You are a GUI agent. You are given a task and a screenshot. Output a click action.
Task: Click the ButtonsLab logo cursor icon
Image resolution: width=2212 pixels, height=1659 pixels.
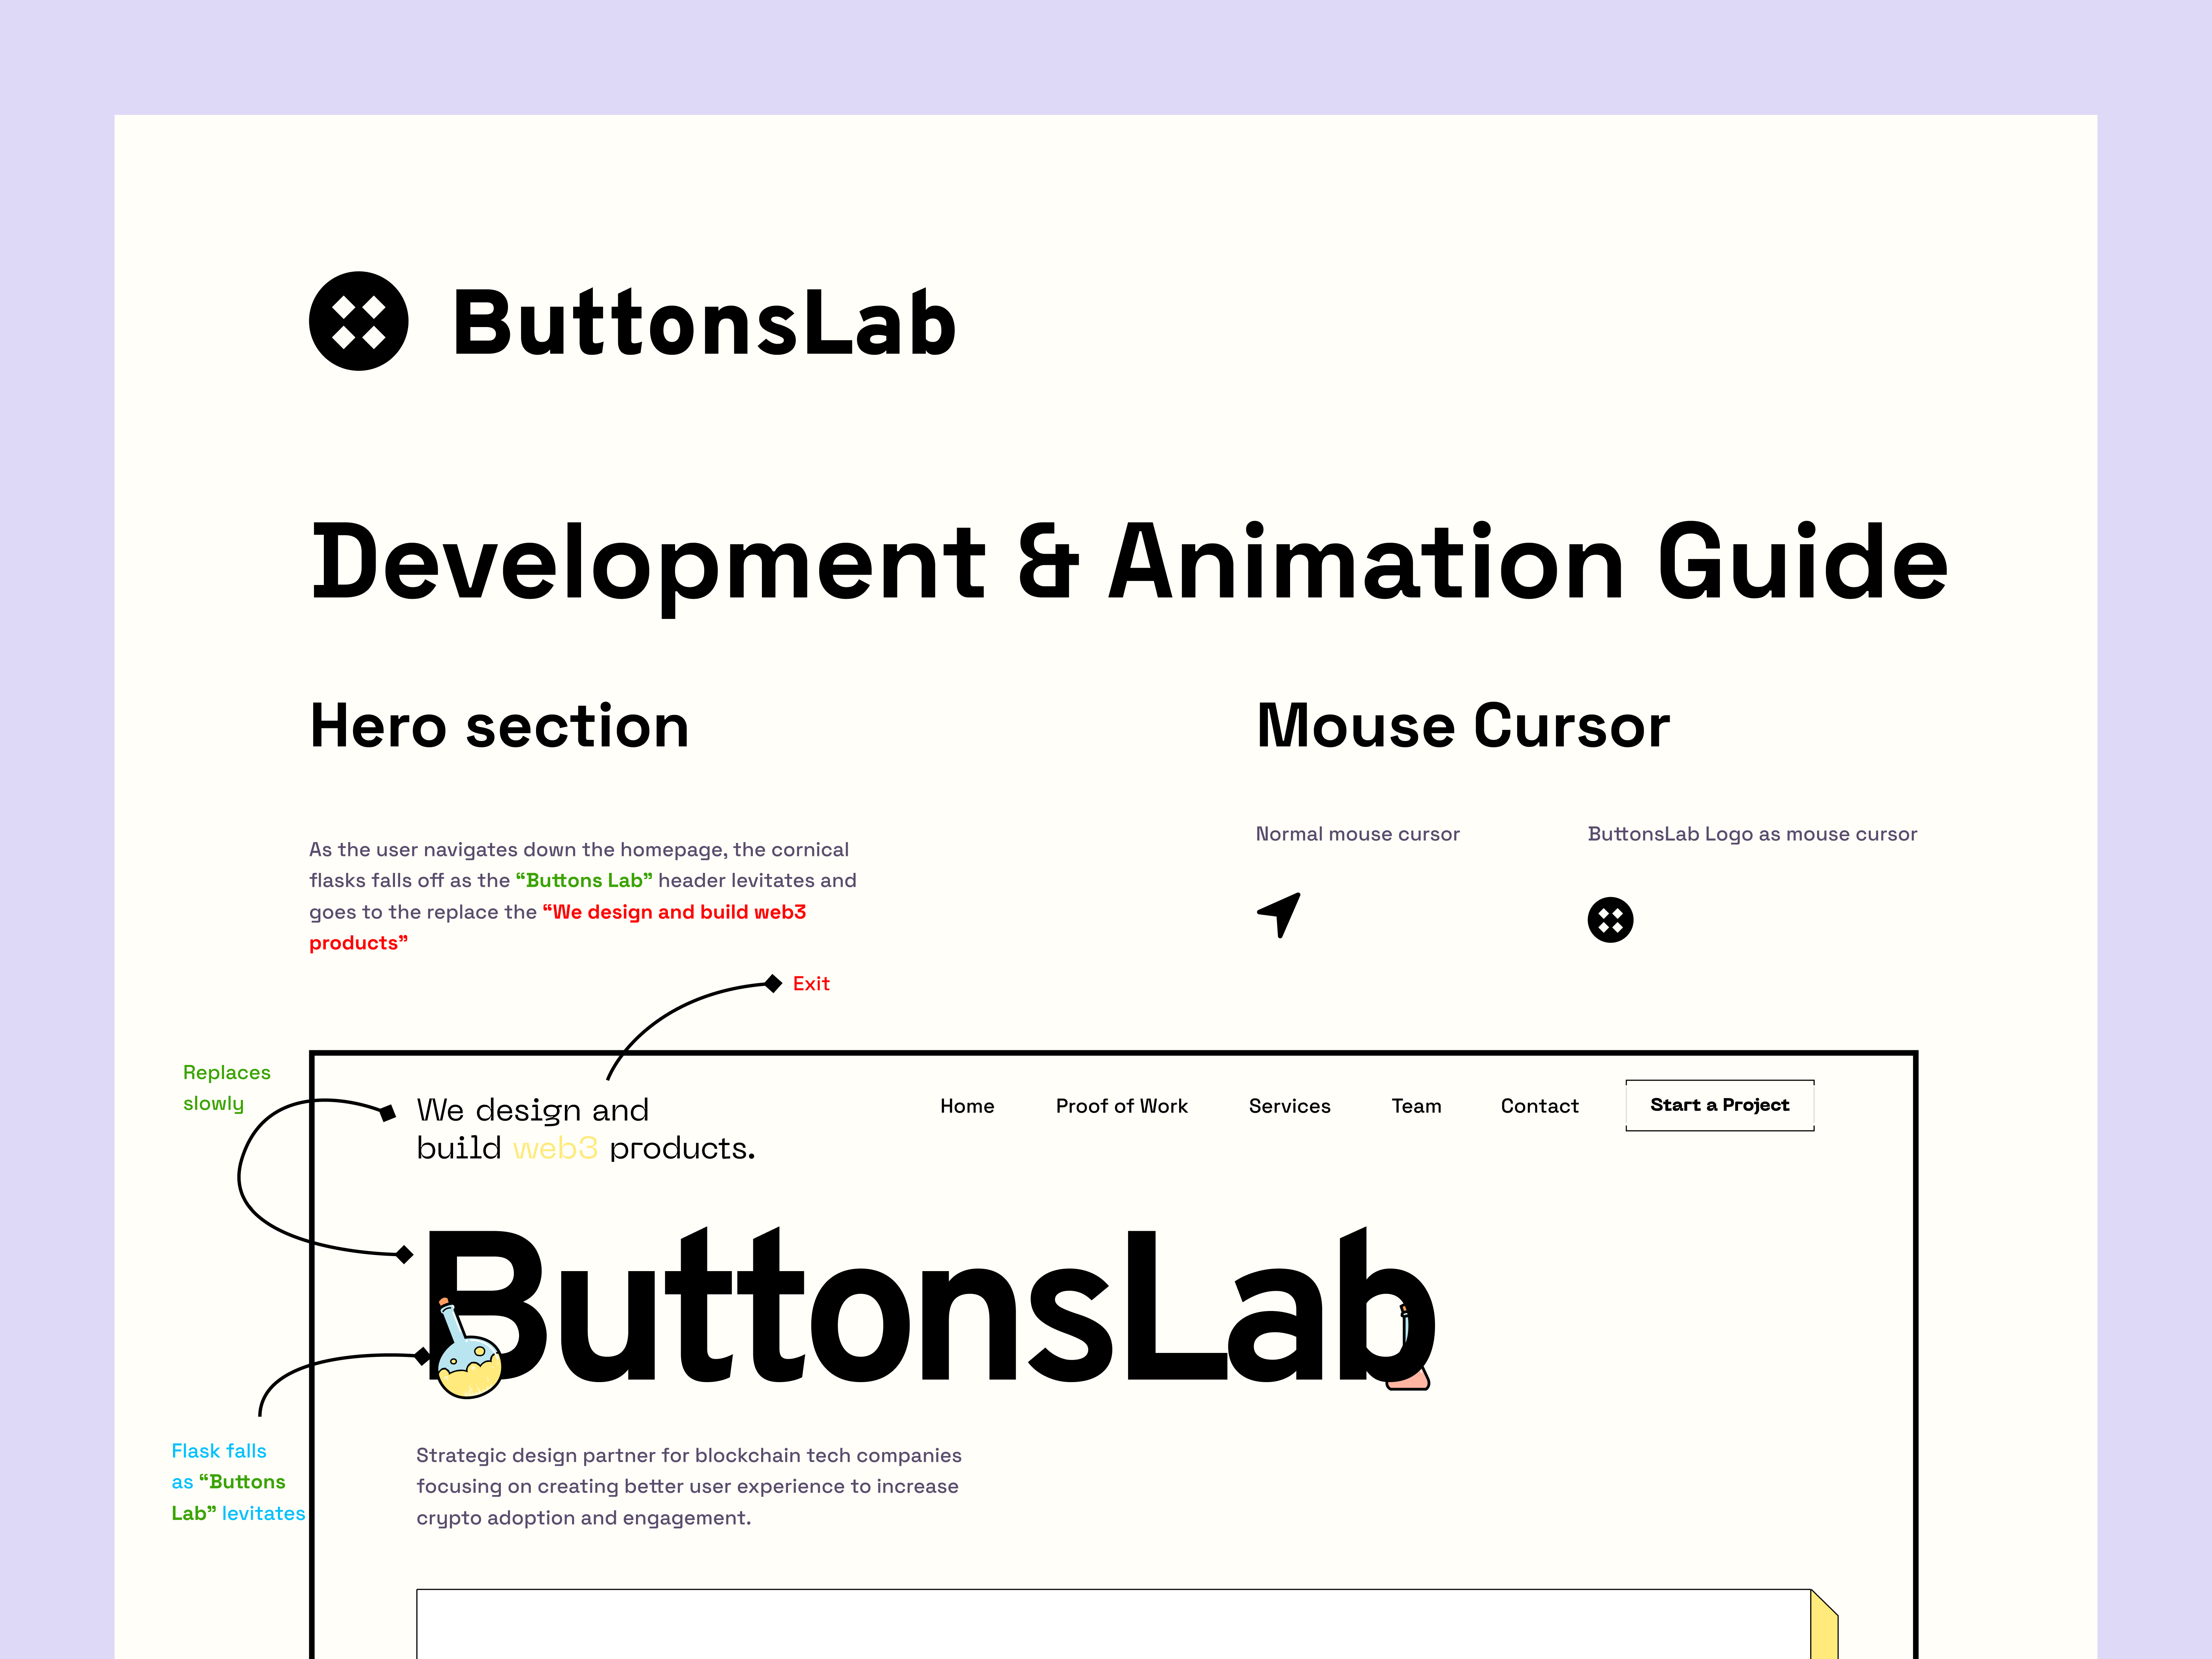pyautogui.click(x=1610, y=920)
